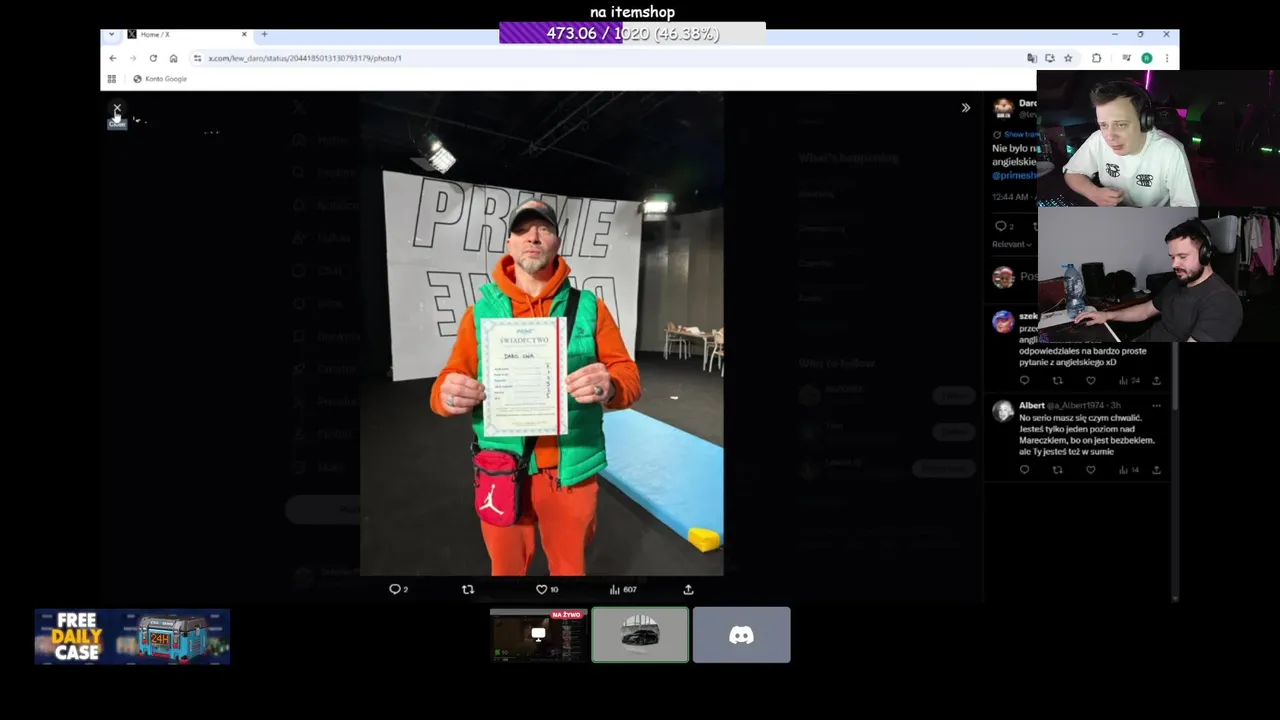Open site information icon in the address bar
This screenshot has width=1280, height=720.
tap(197, 58)
